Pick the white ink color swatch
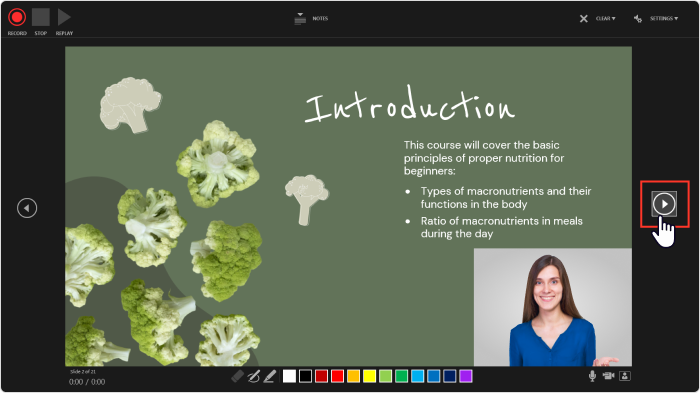Viewport: 700px width, 393px height. (x=289, y=376)
